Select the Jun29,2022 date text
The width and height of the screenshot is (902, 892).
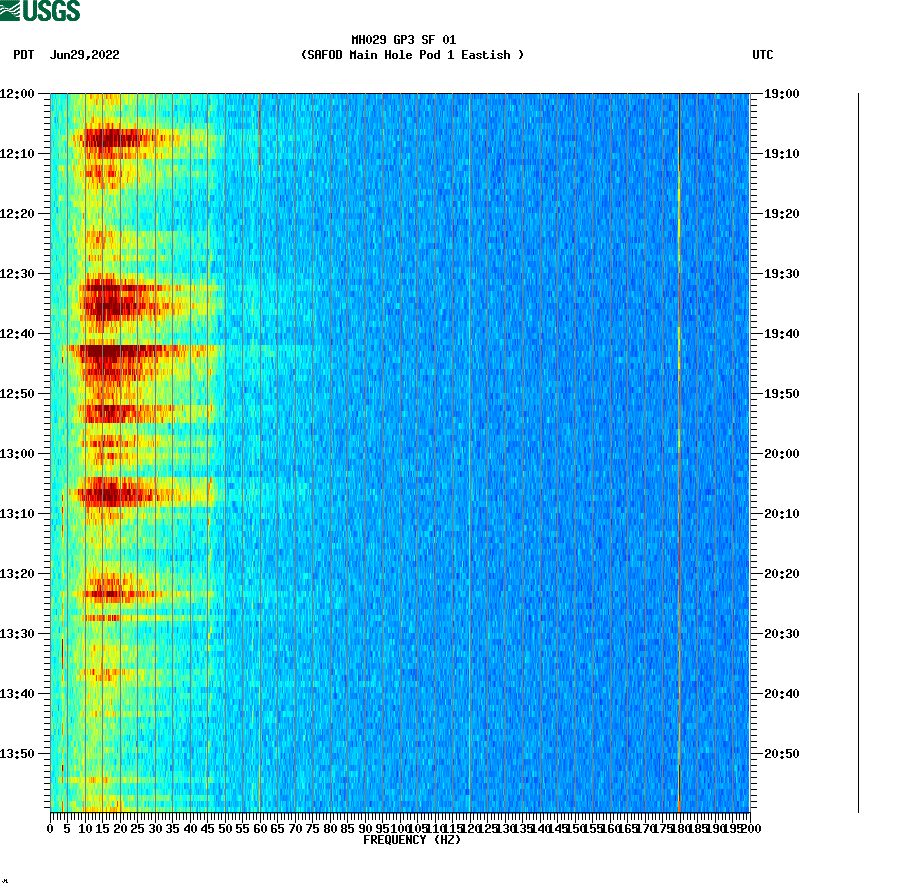(x=84, y=56)
